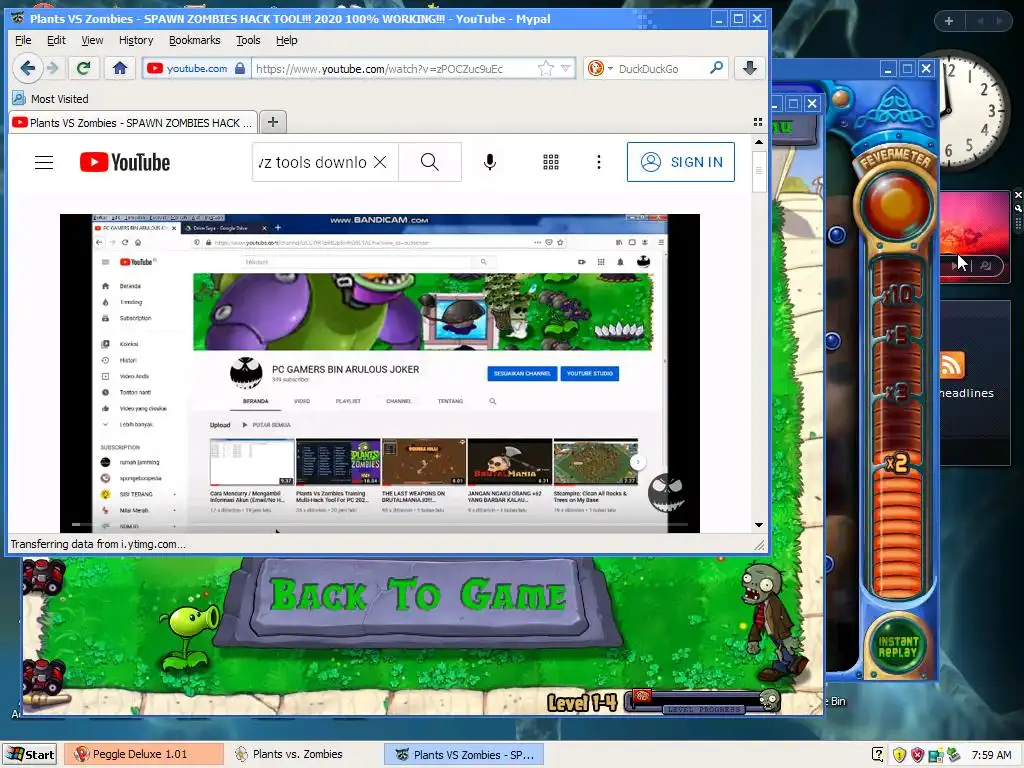This screenshot has width=1024, height=768.
Task: Click the browser Back arrow button
Action: [x=28, y=68]
